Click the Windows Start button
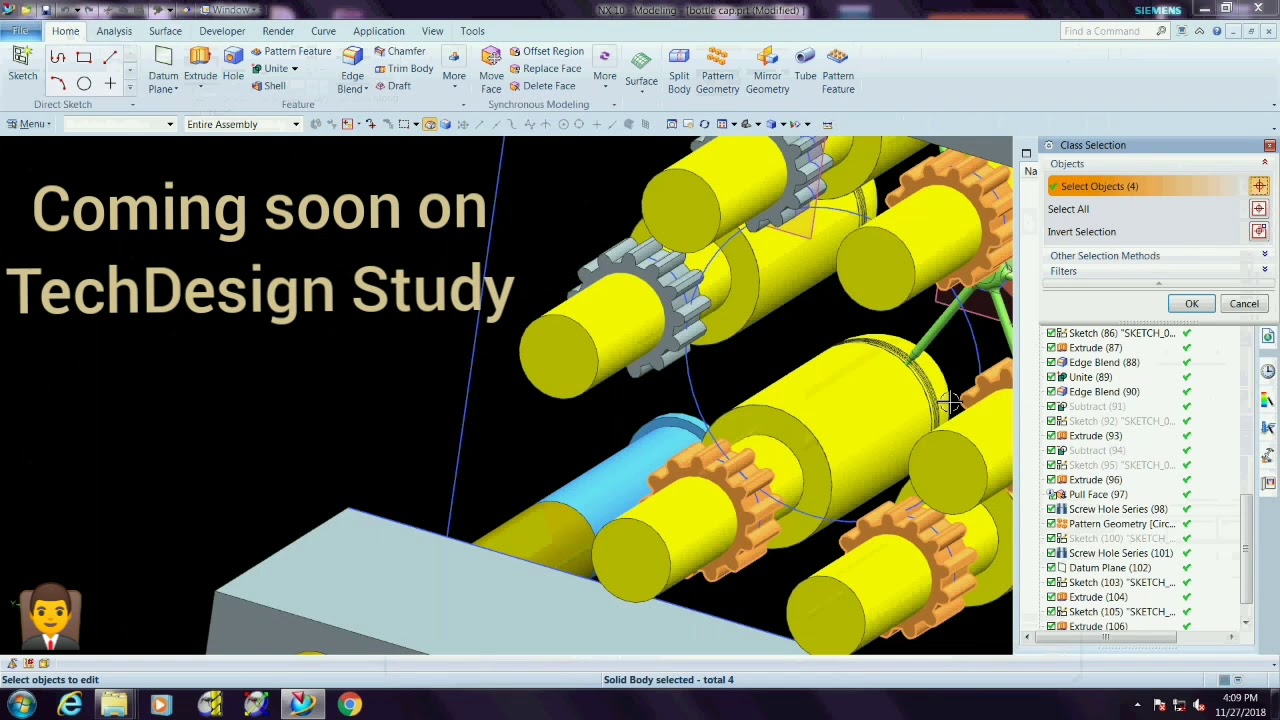The image size is (1280, 720). tap(21, 704)
